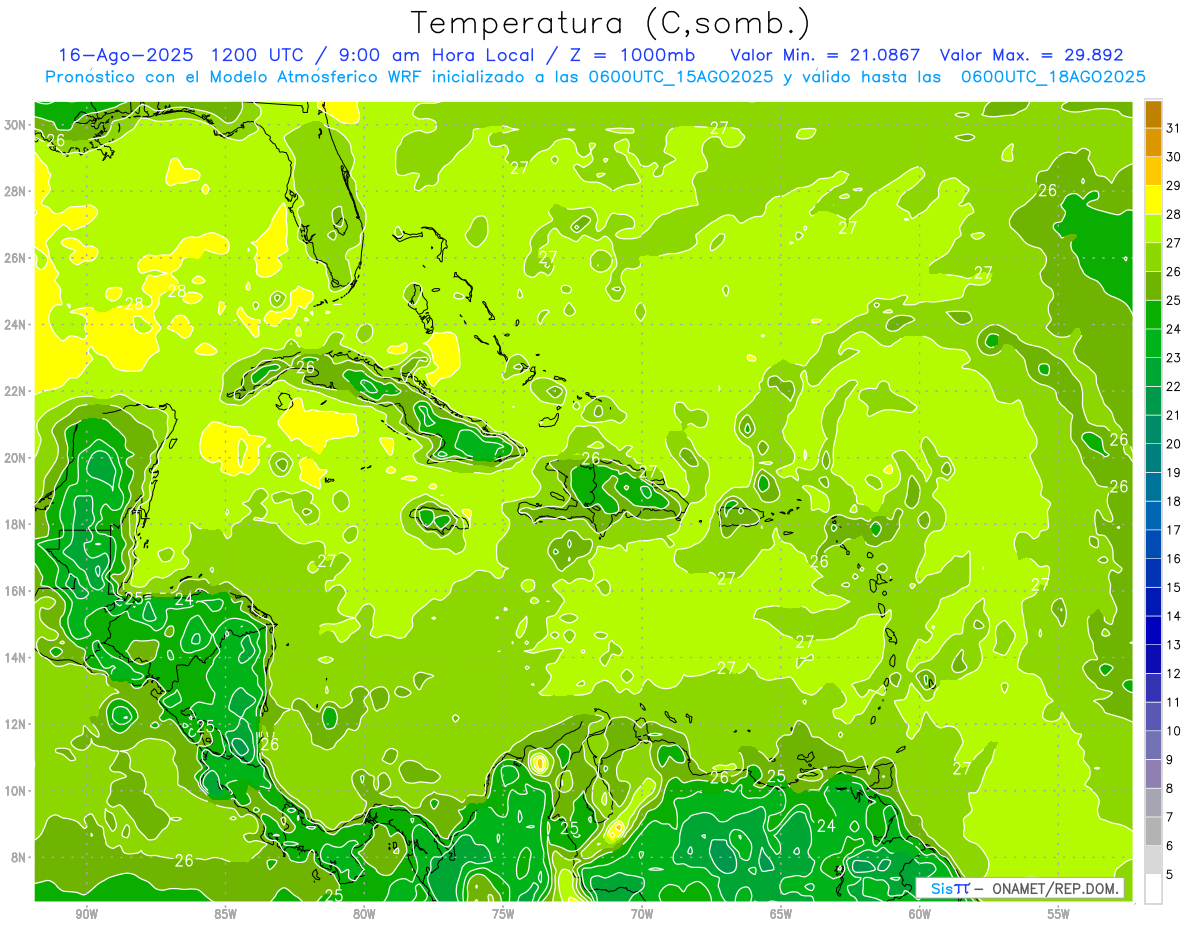This screenshot has height=927, width=1200.
Task: Select the "1200 UTC" time text
Action: tap(256, 55)
